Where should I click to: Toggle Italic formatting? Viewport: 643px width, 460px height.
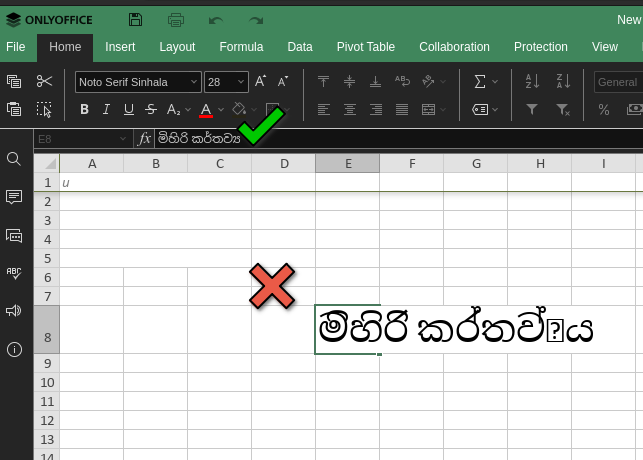(x=106, y=109)
